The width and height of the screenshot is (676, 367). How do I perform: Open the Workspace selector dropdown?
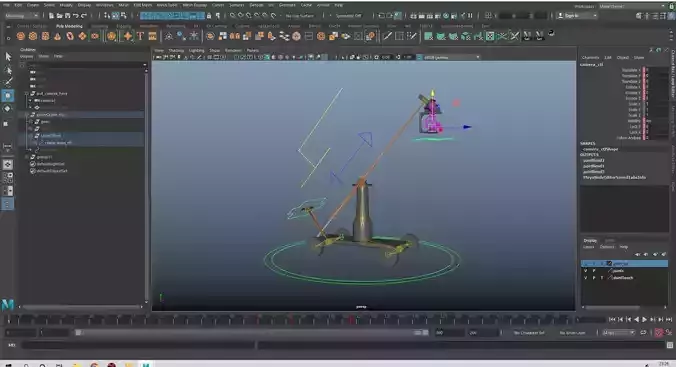[x=632, y=6]
